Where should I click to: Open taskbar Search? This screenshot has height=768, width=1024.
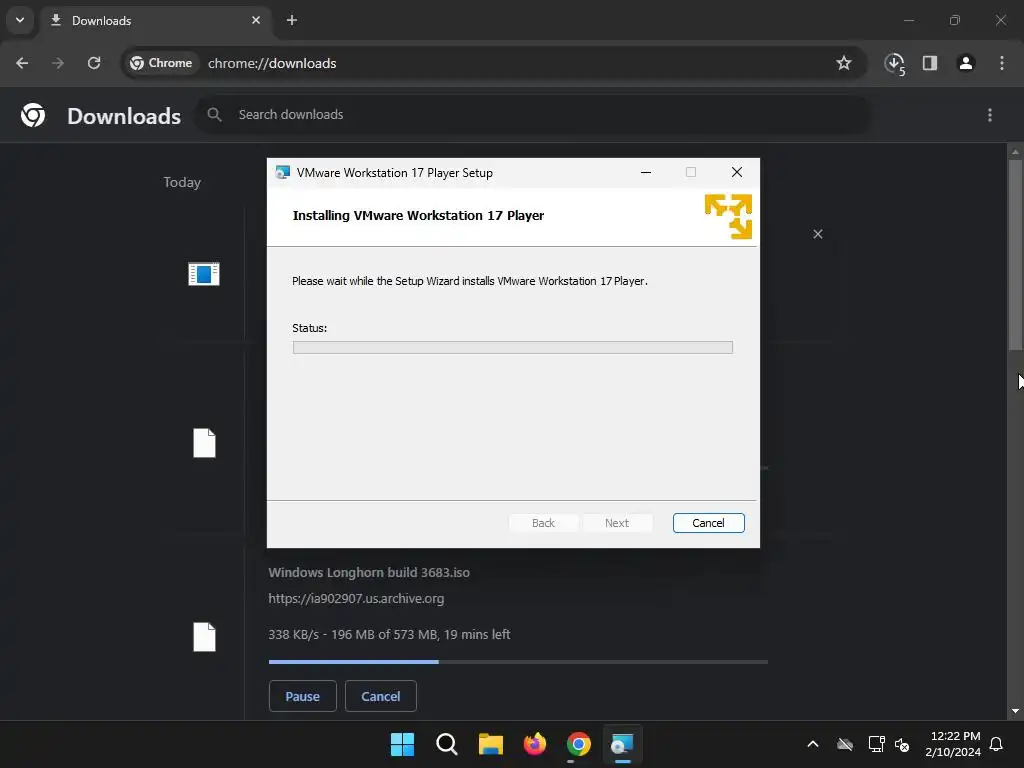(x=447, y=744)
